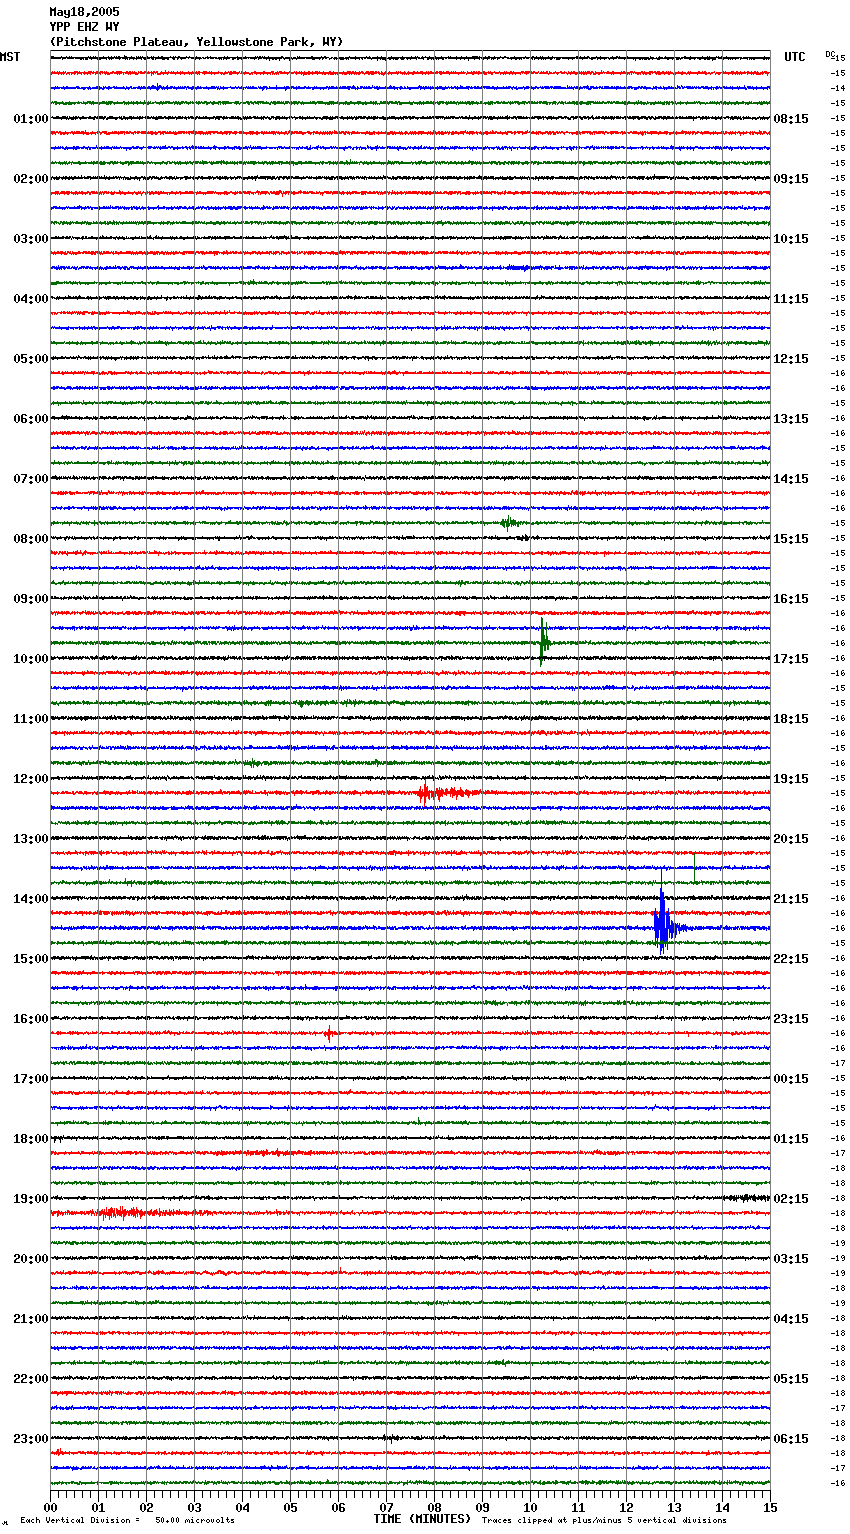
Task: Click the MST time zone label
Action: click(x=10, y=57)
